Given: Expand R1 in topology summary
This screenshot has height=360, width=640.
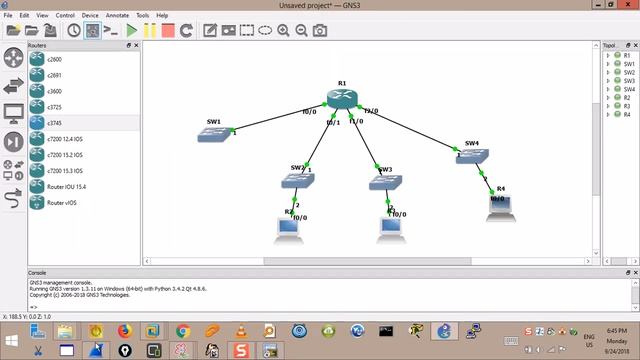Looking at the screenshot, I should pos(608,55).
